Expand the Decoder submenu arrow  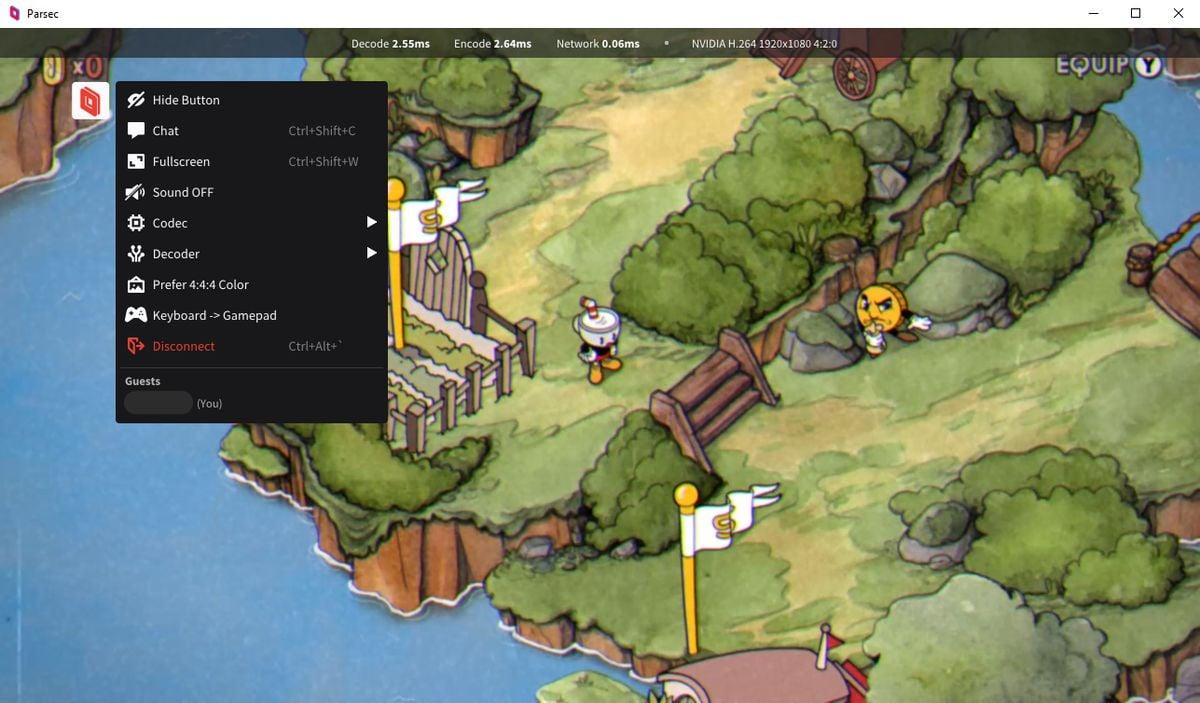371,253
